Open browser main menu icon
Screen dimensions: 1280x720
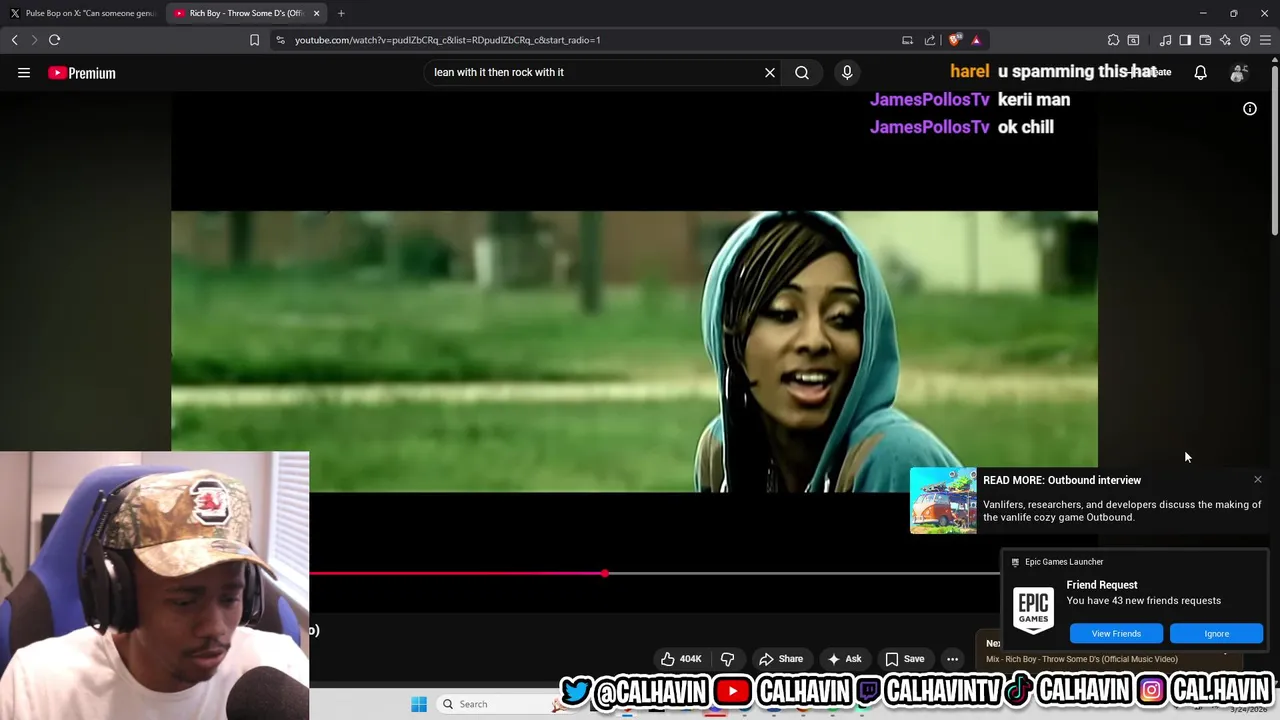tap(1265, 40)
